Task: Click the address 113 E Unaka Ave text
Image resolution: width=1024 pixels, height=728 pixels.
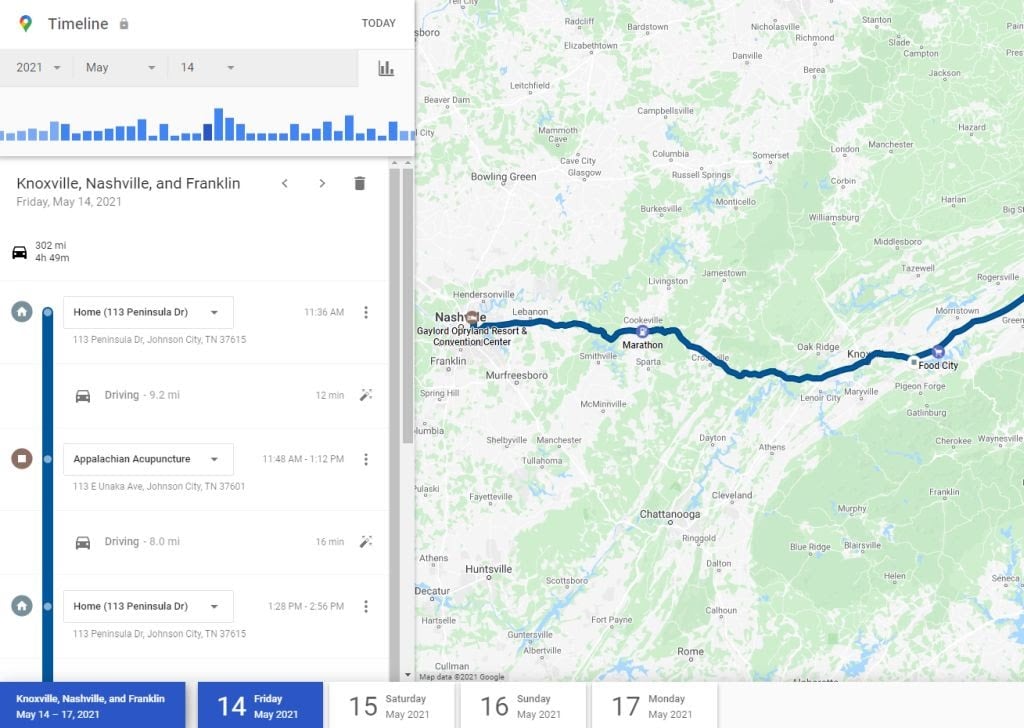Action: [x=159, y=486]
